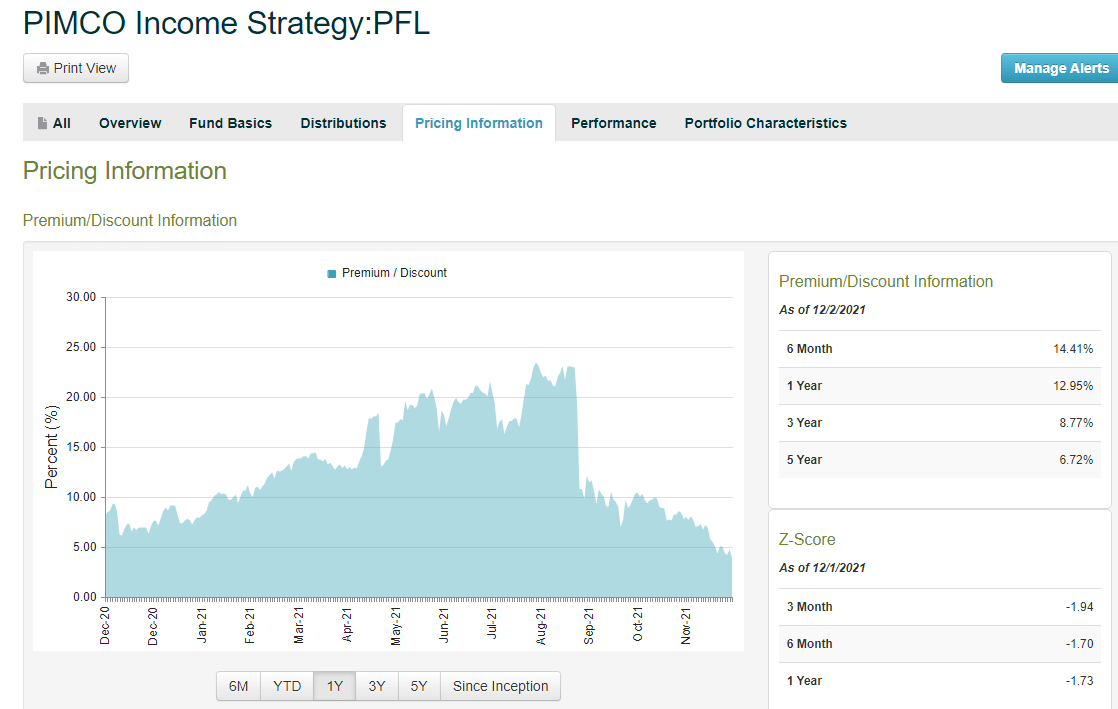Screen dimensions: 1118x709
Task: Click the Aug-21 peak in the chart area
Action: tap(536, 365)
